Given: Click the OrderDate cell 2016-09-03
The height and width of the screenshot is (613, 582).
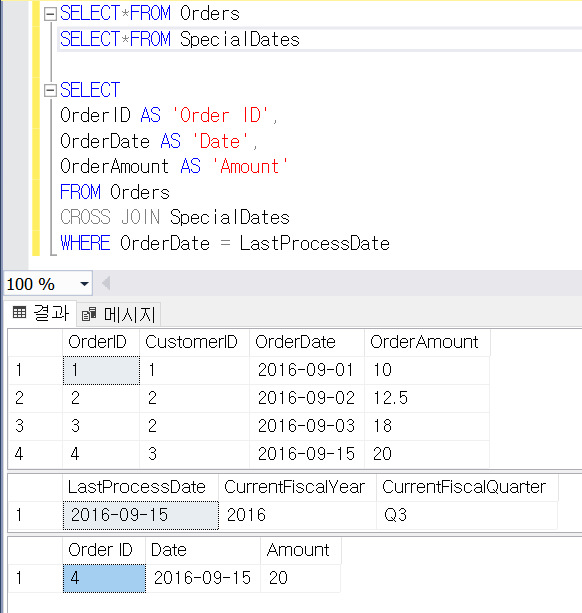Looking at the screenshot, I should (x=307, y=426).
